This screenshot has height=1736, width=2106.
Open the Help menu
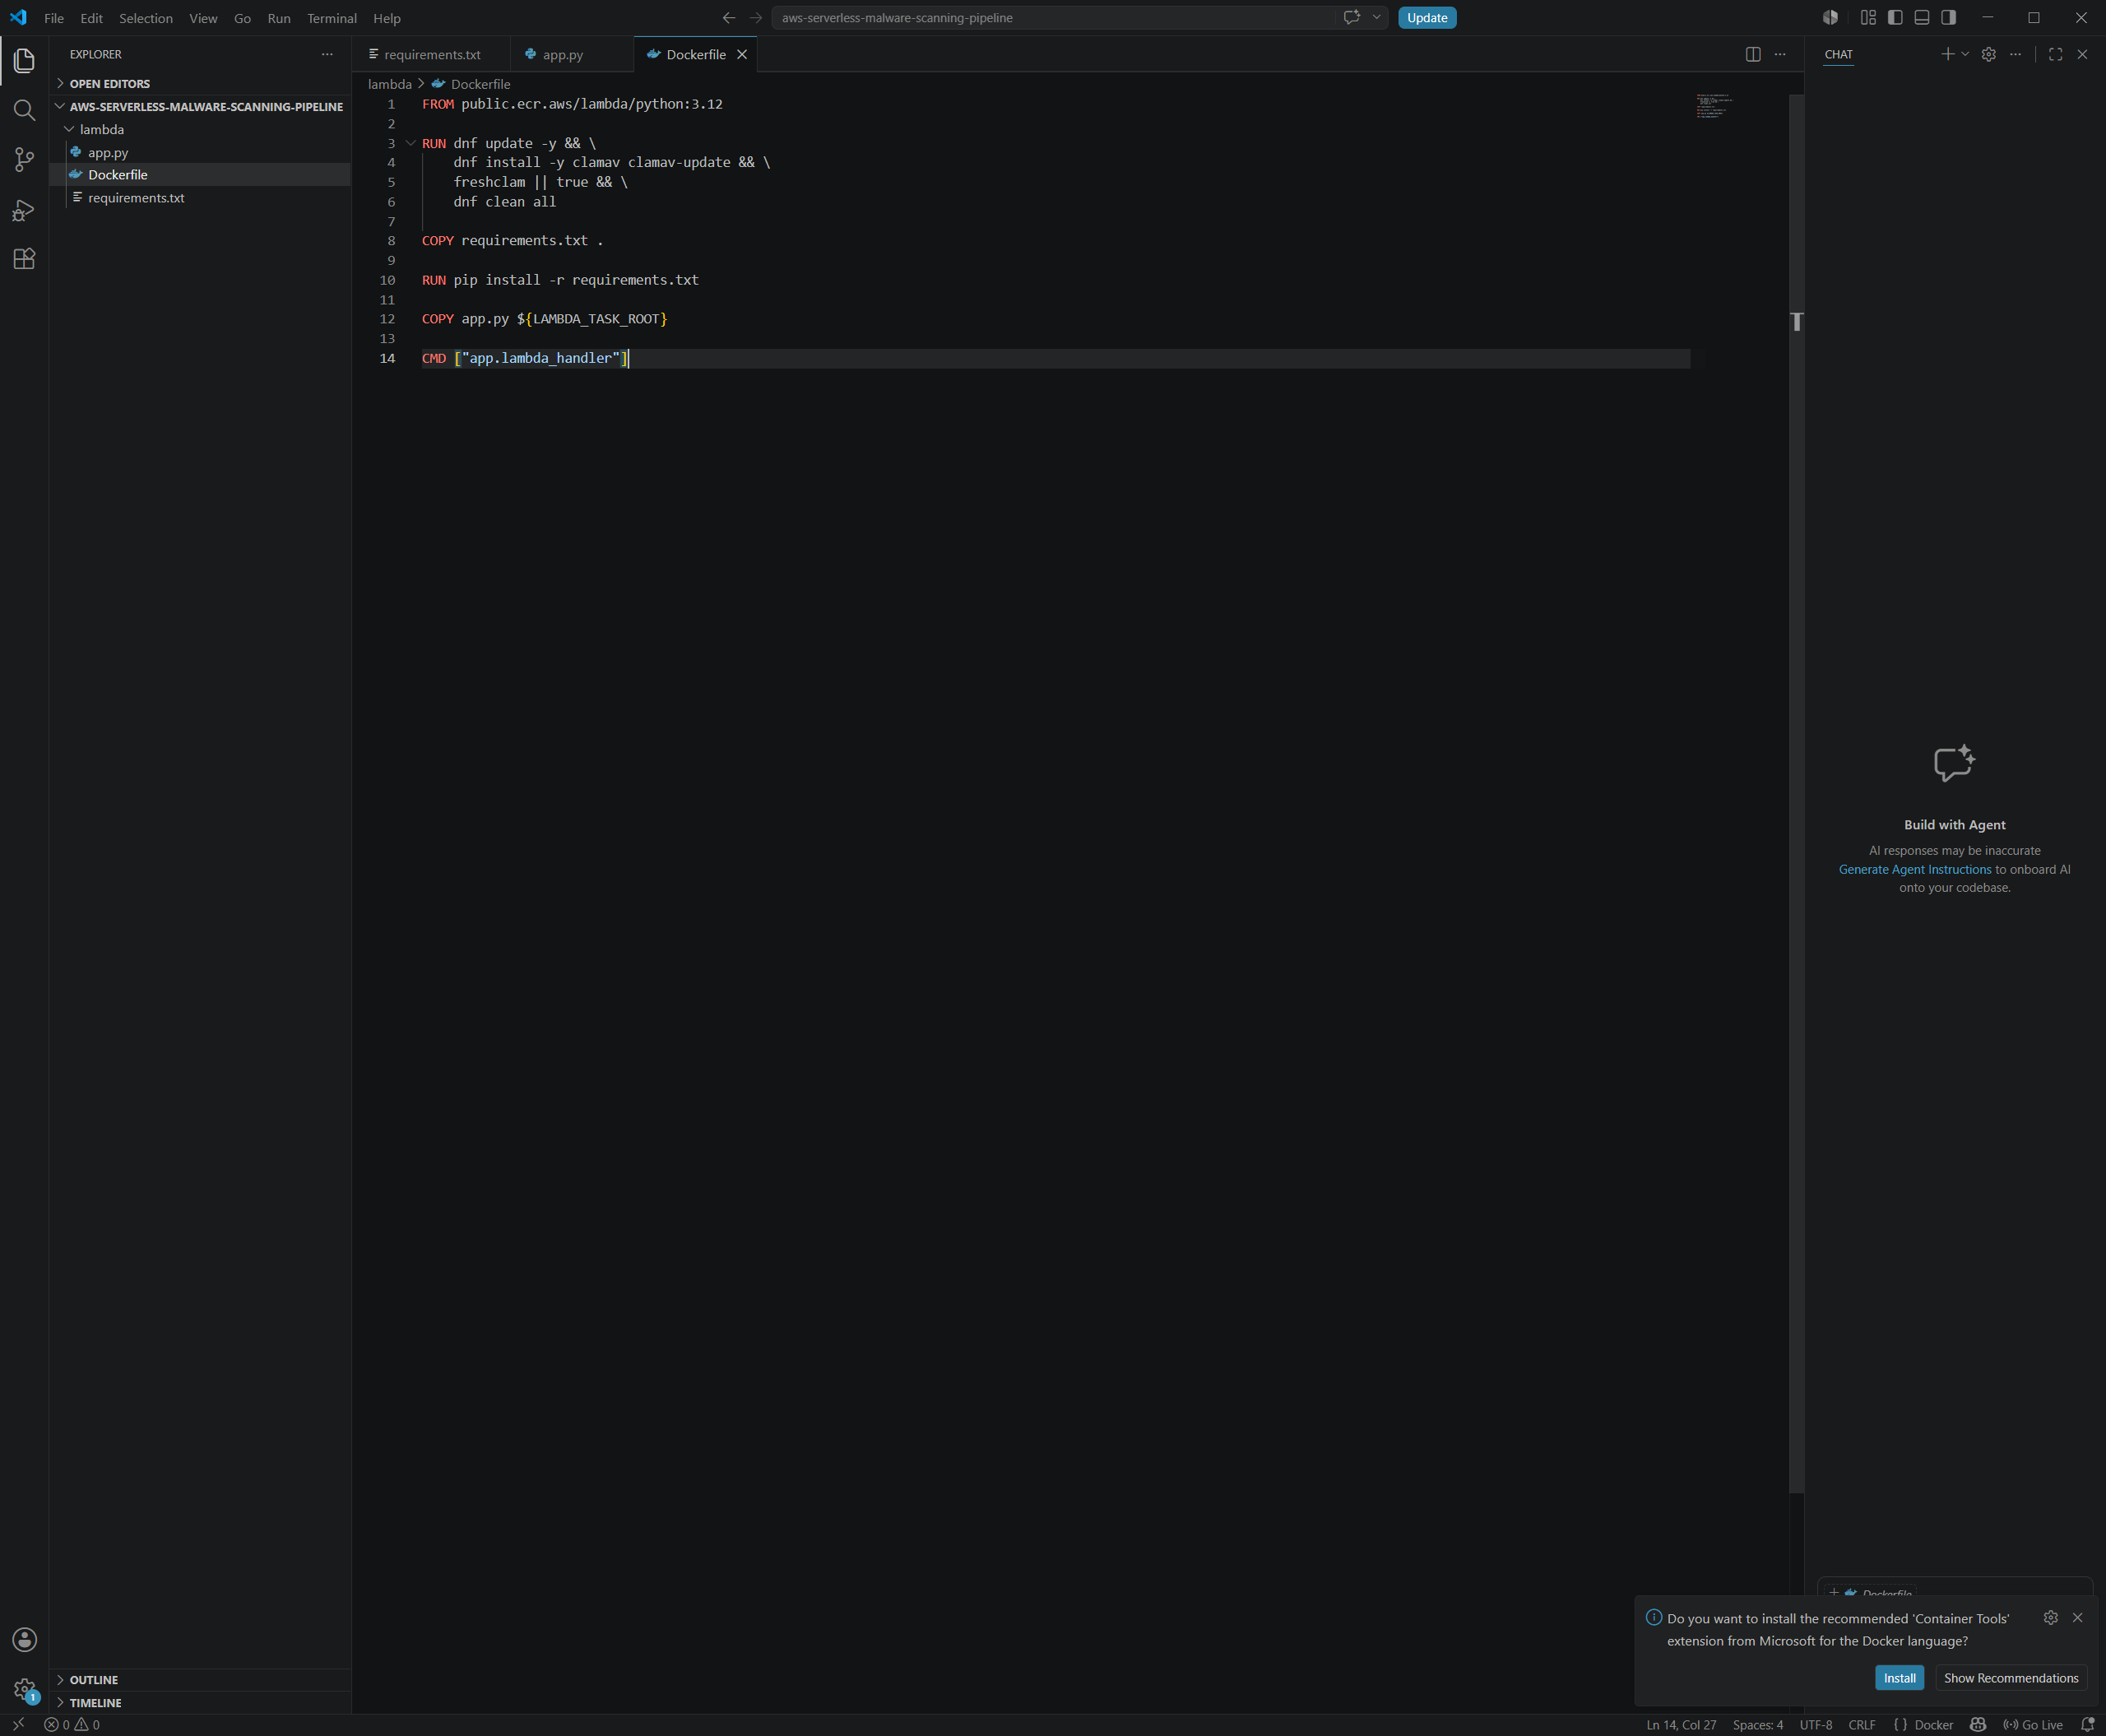tap(387, 18)
